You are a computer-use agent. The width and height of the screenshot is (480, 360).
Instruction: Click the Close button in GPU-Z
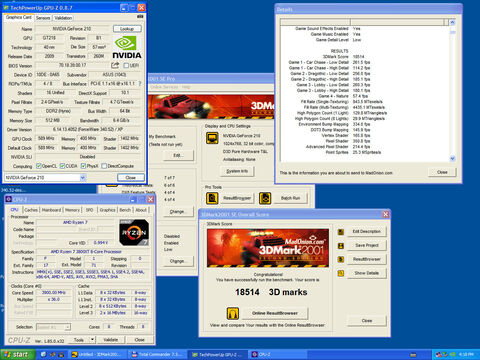131,178
